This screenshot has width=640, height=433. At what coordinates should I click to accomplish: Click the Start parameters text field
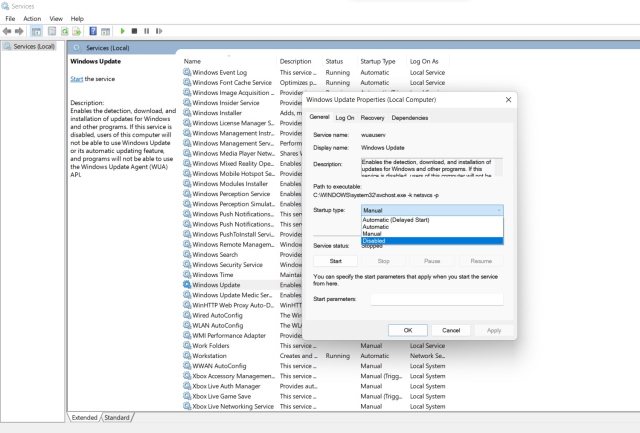(x=436, y=299)
